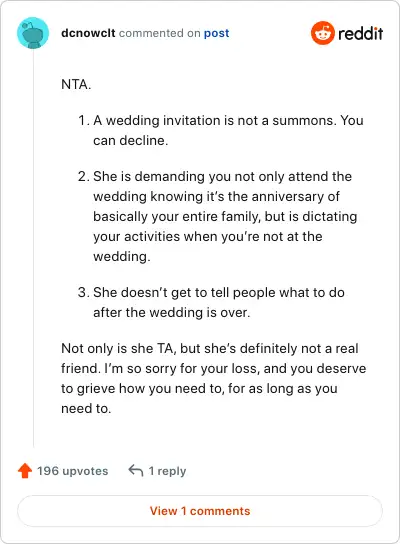Click the list number "3." marker
The height and width of the screenshot is (544, 400).
(x=84, y=292)
